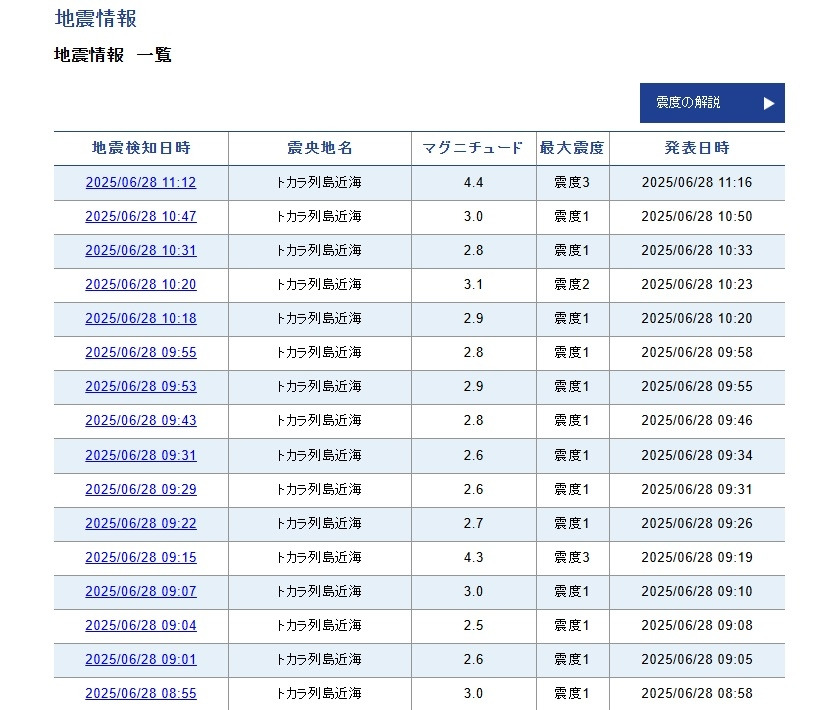Open earthquake link 2025/06/28 09:43
This screenshot has width=834, height=710.
pos(141,421)
